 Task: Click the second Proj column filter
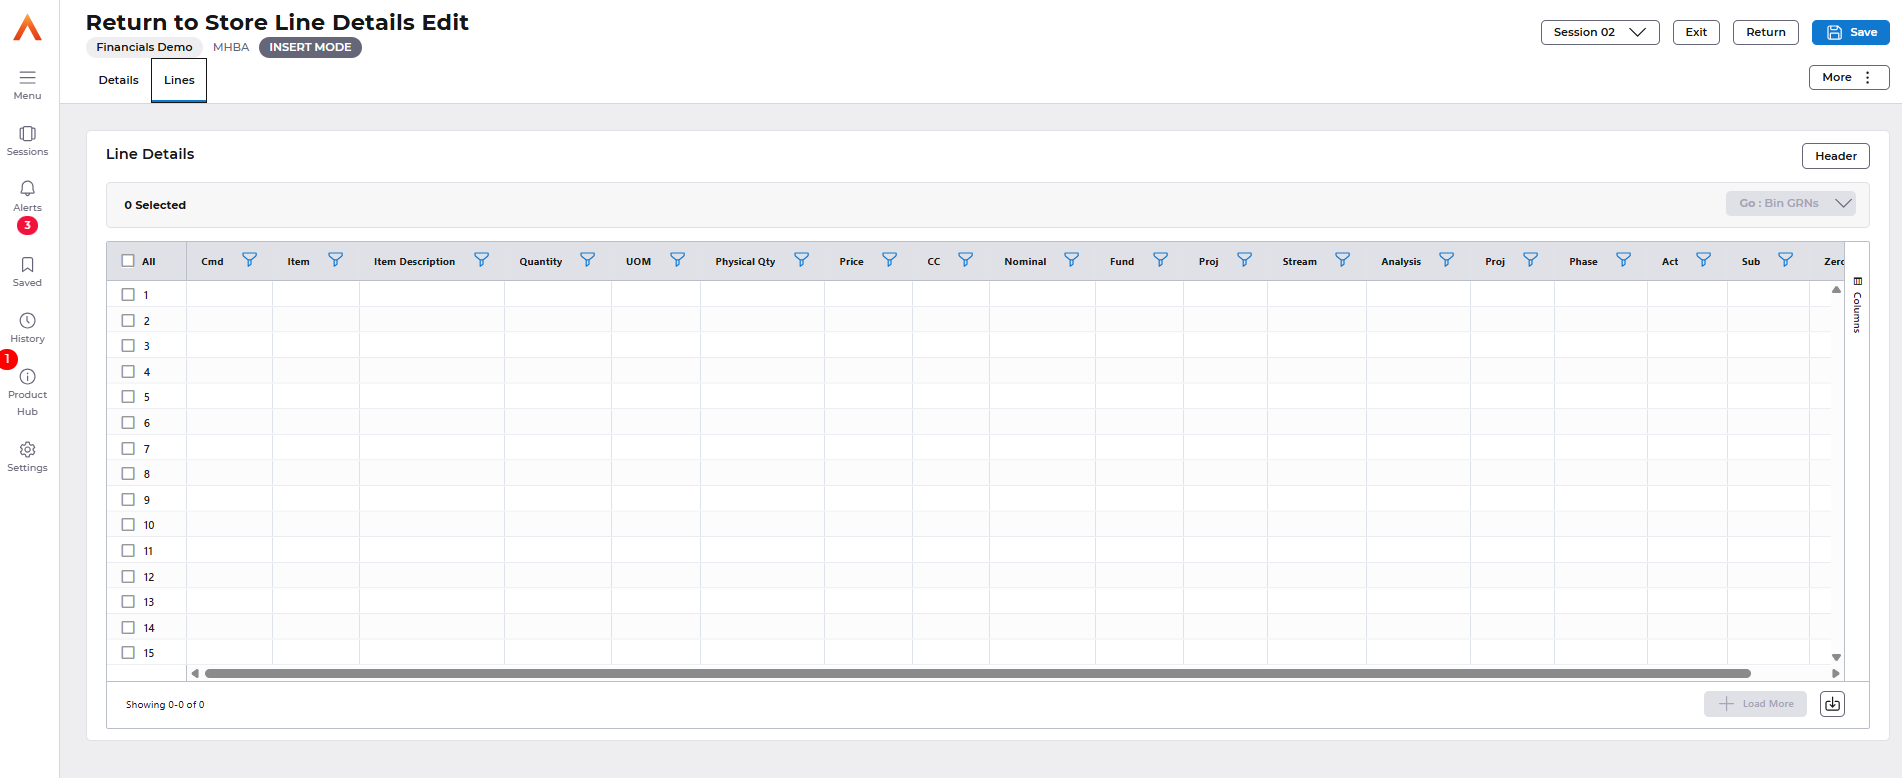click(x=1531, y=260)
